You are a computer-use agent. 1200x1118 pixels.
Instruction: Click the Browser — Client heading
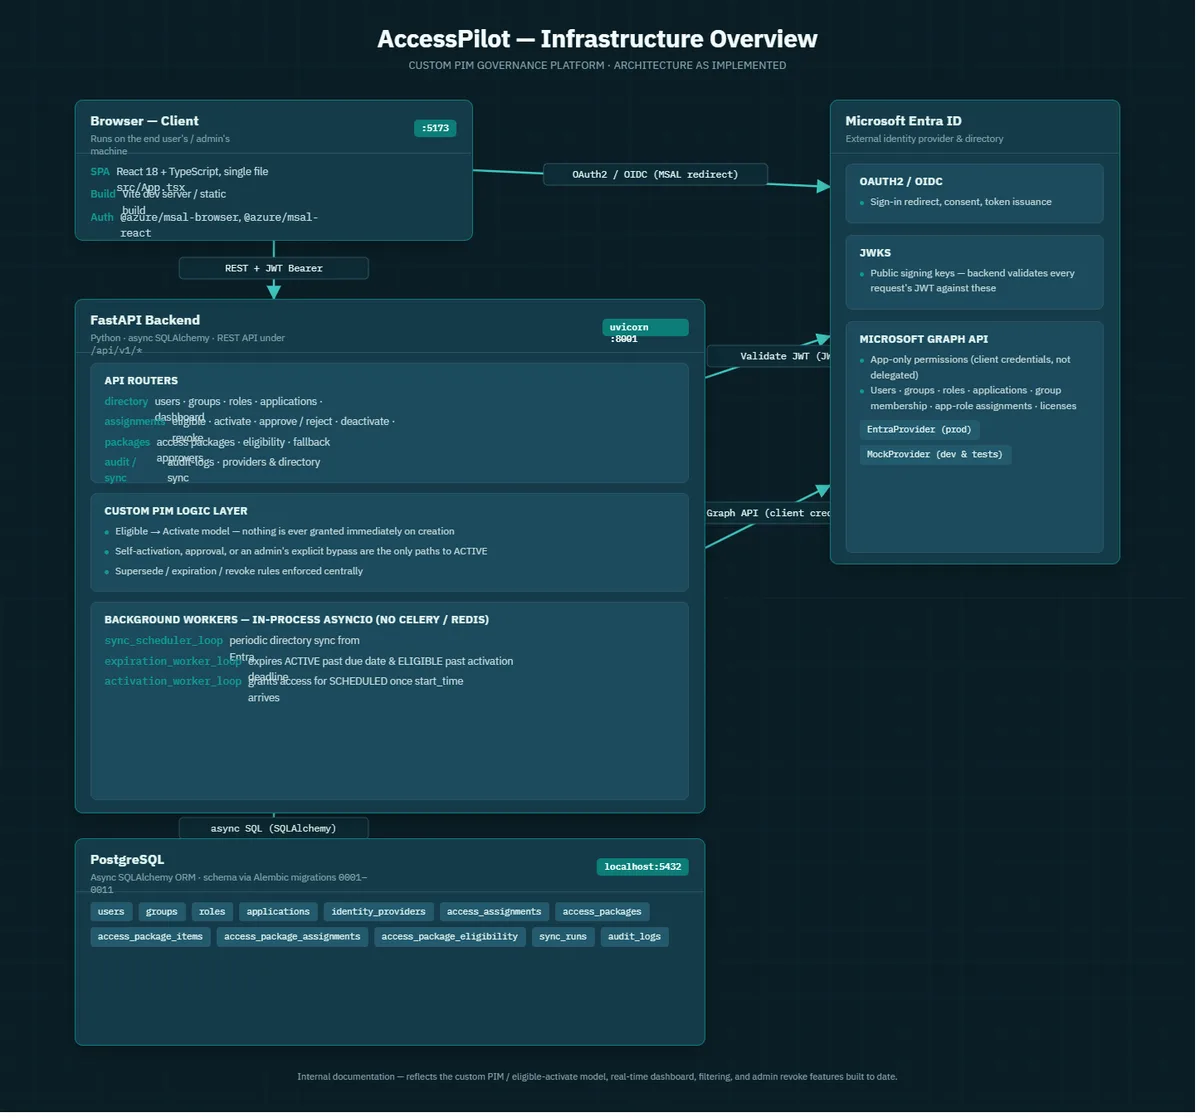point(144,121)
